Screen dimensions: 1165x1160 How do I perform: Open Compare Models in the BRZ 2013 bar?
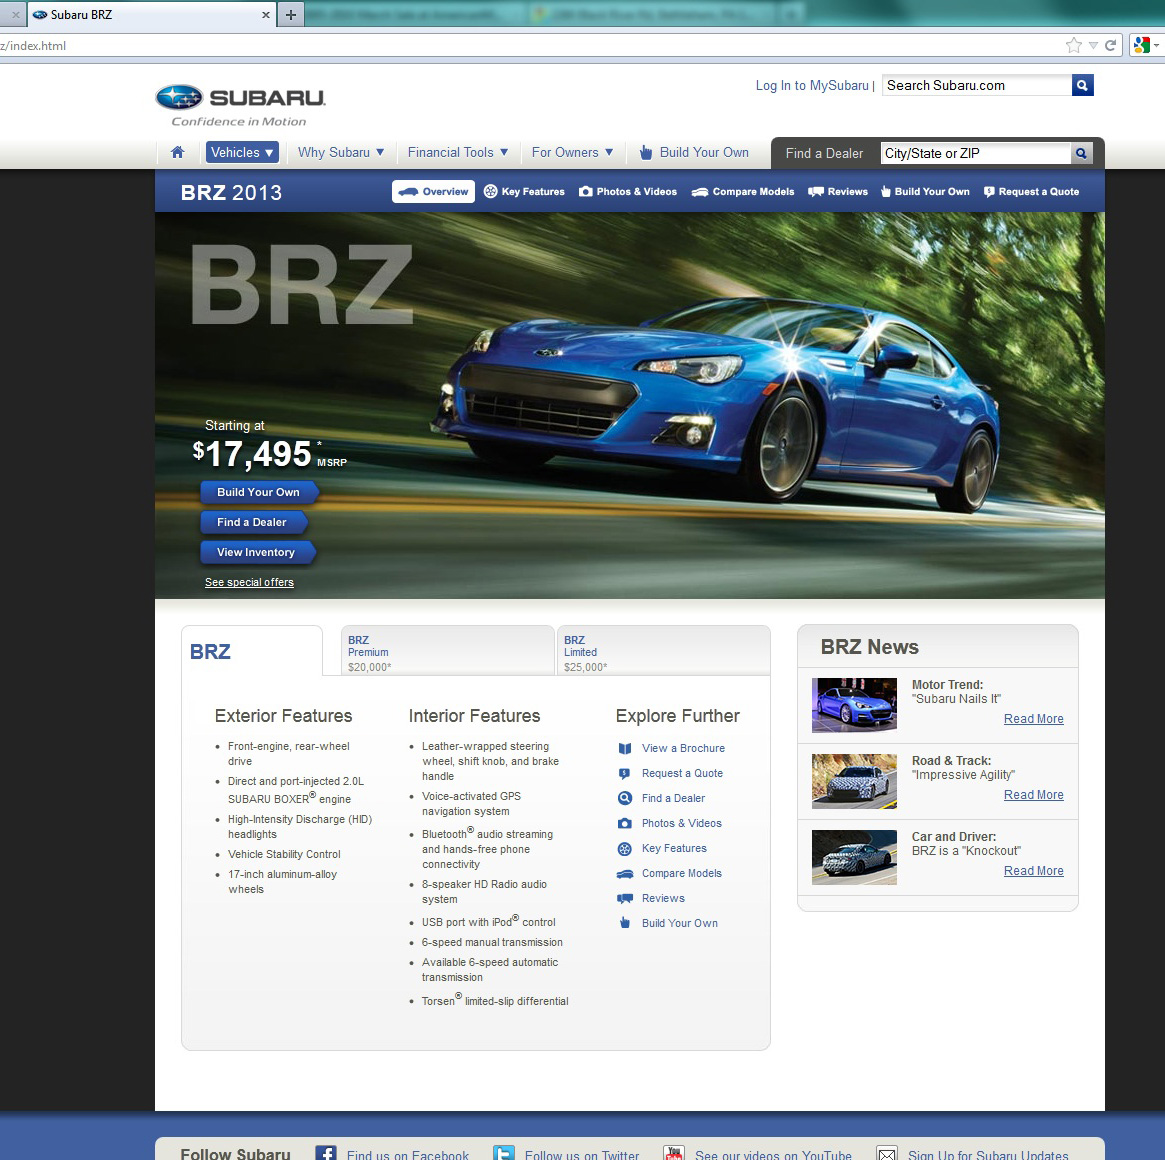point(743,192)
